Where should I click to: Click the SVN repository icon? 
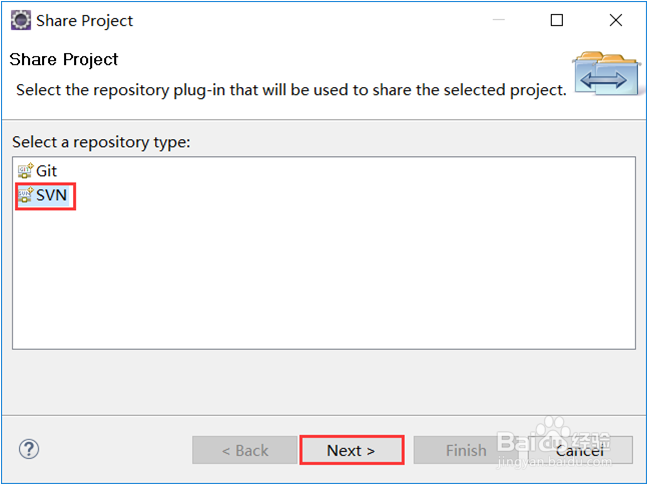pos(25,195)
